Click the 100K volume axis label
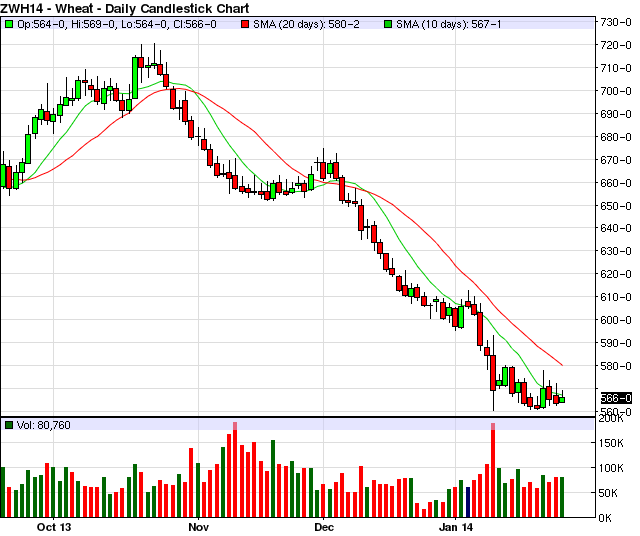The width and height of the screenshot is (640, 536). tap(611, 468)
